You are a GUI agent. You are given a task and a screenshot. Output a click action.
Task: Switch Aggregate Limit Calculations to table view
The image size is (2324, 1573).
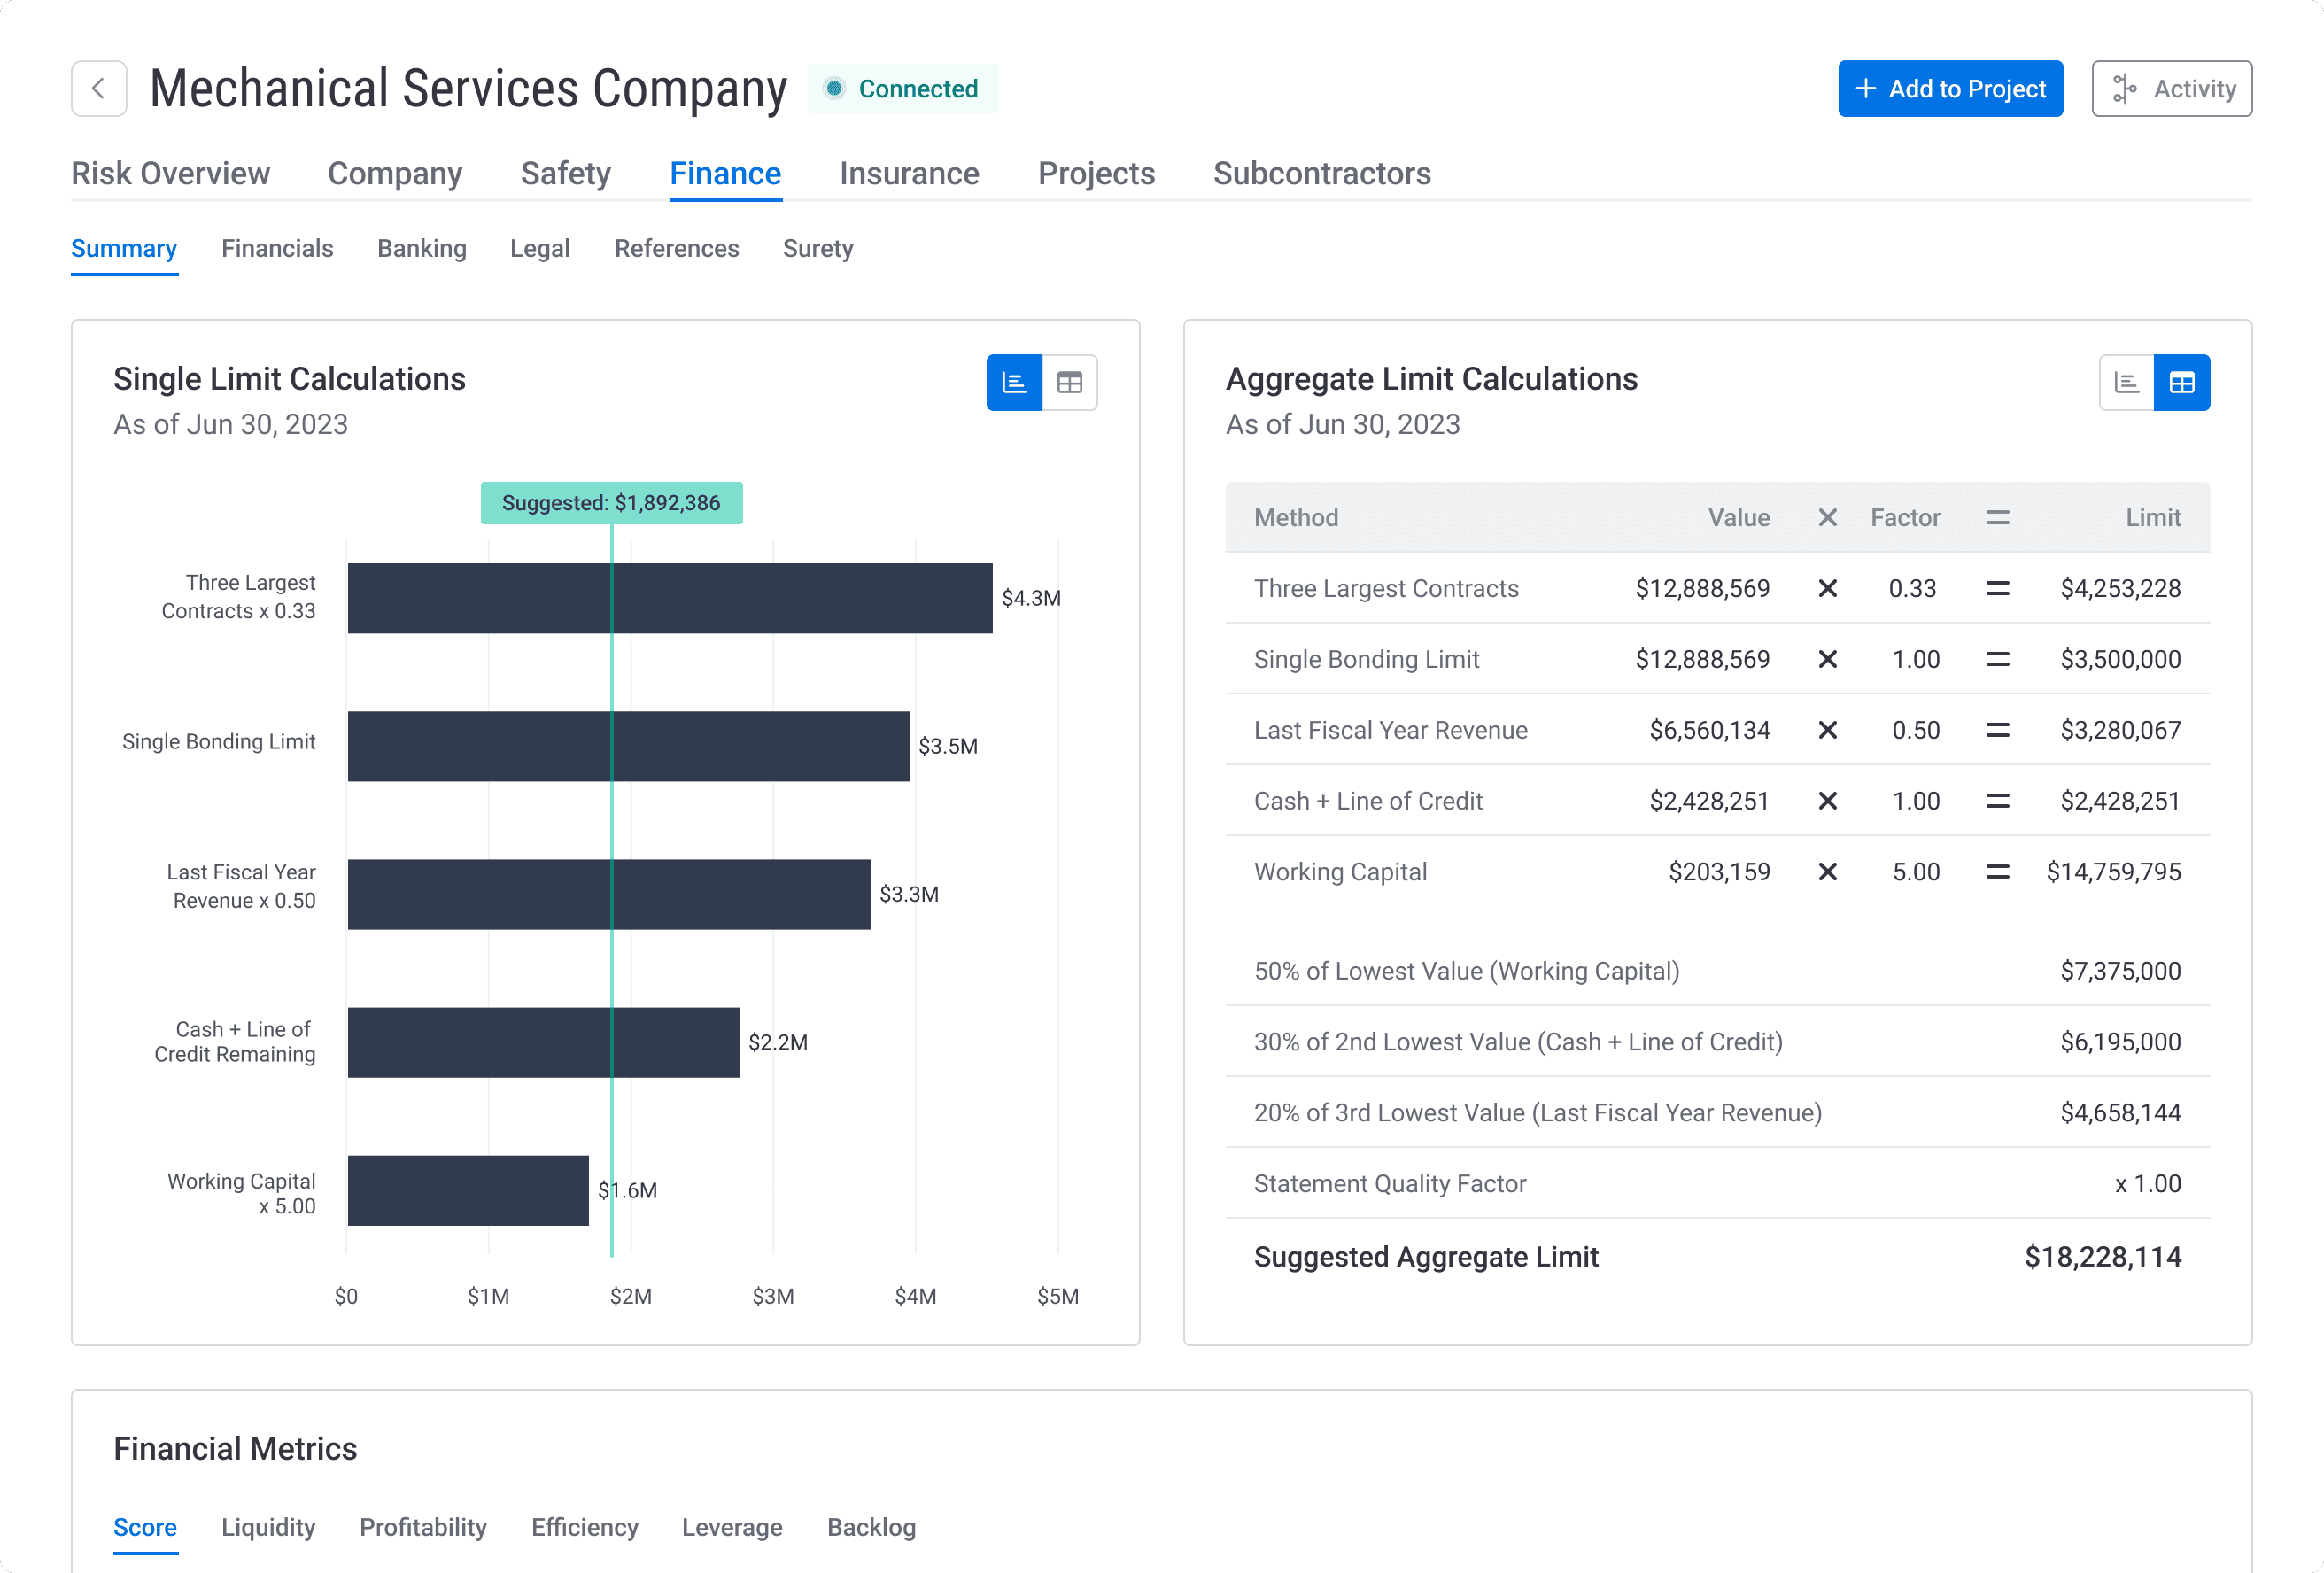(2182, 382)
